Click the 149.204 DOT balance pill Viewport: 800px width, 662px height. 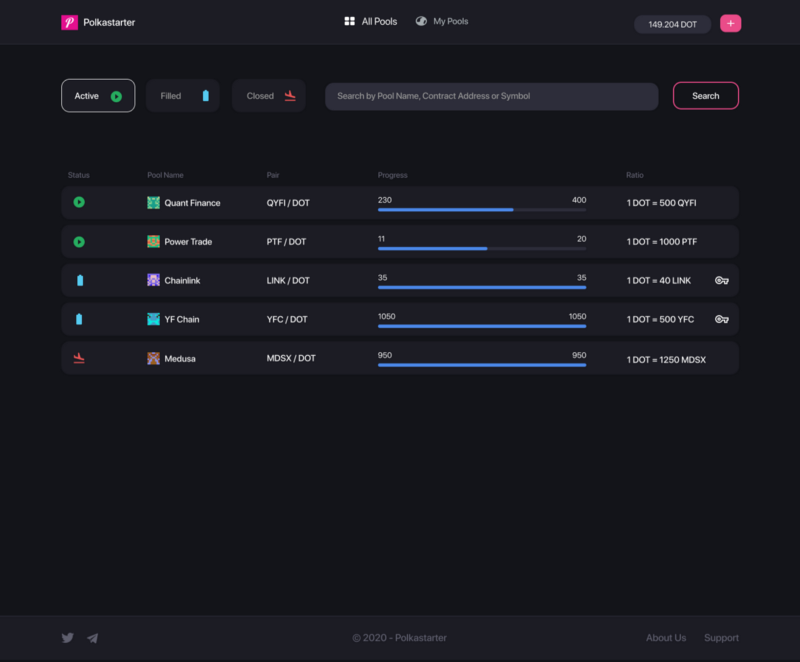672,24
